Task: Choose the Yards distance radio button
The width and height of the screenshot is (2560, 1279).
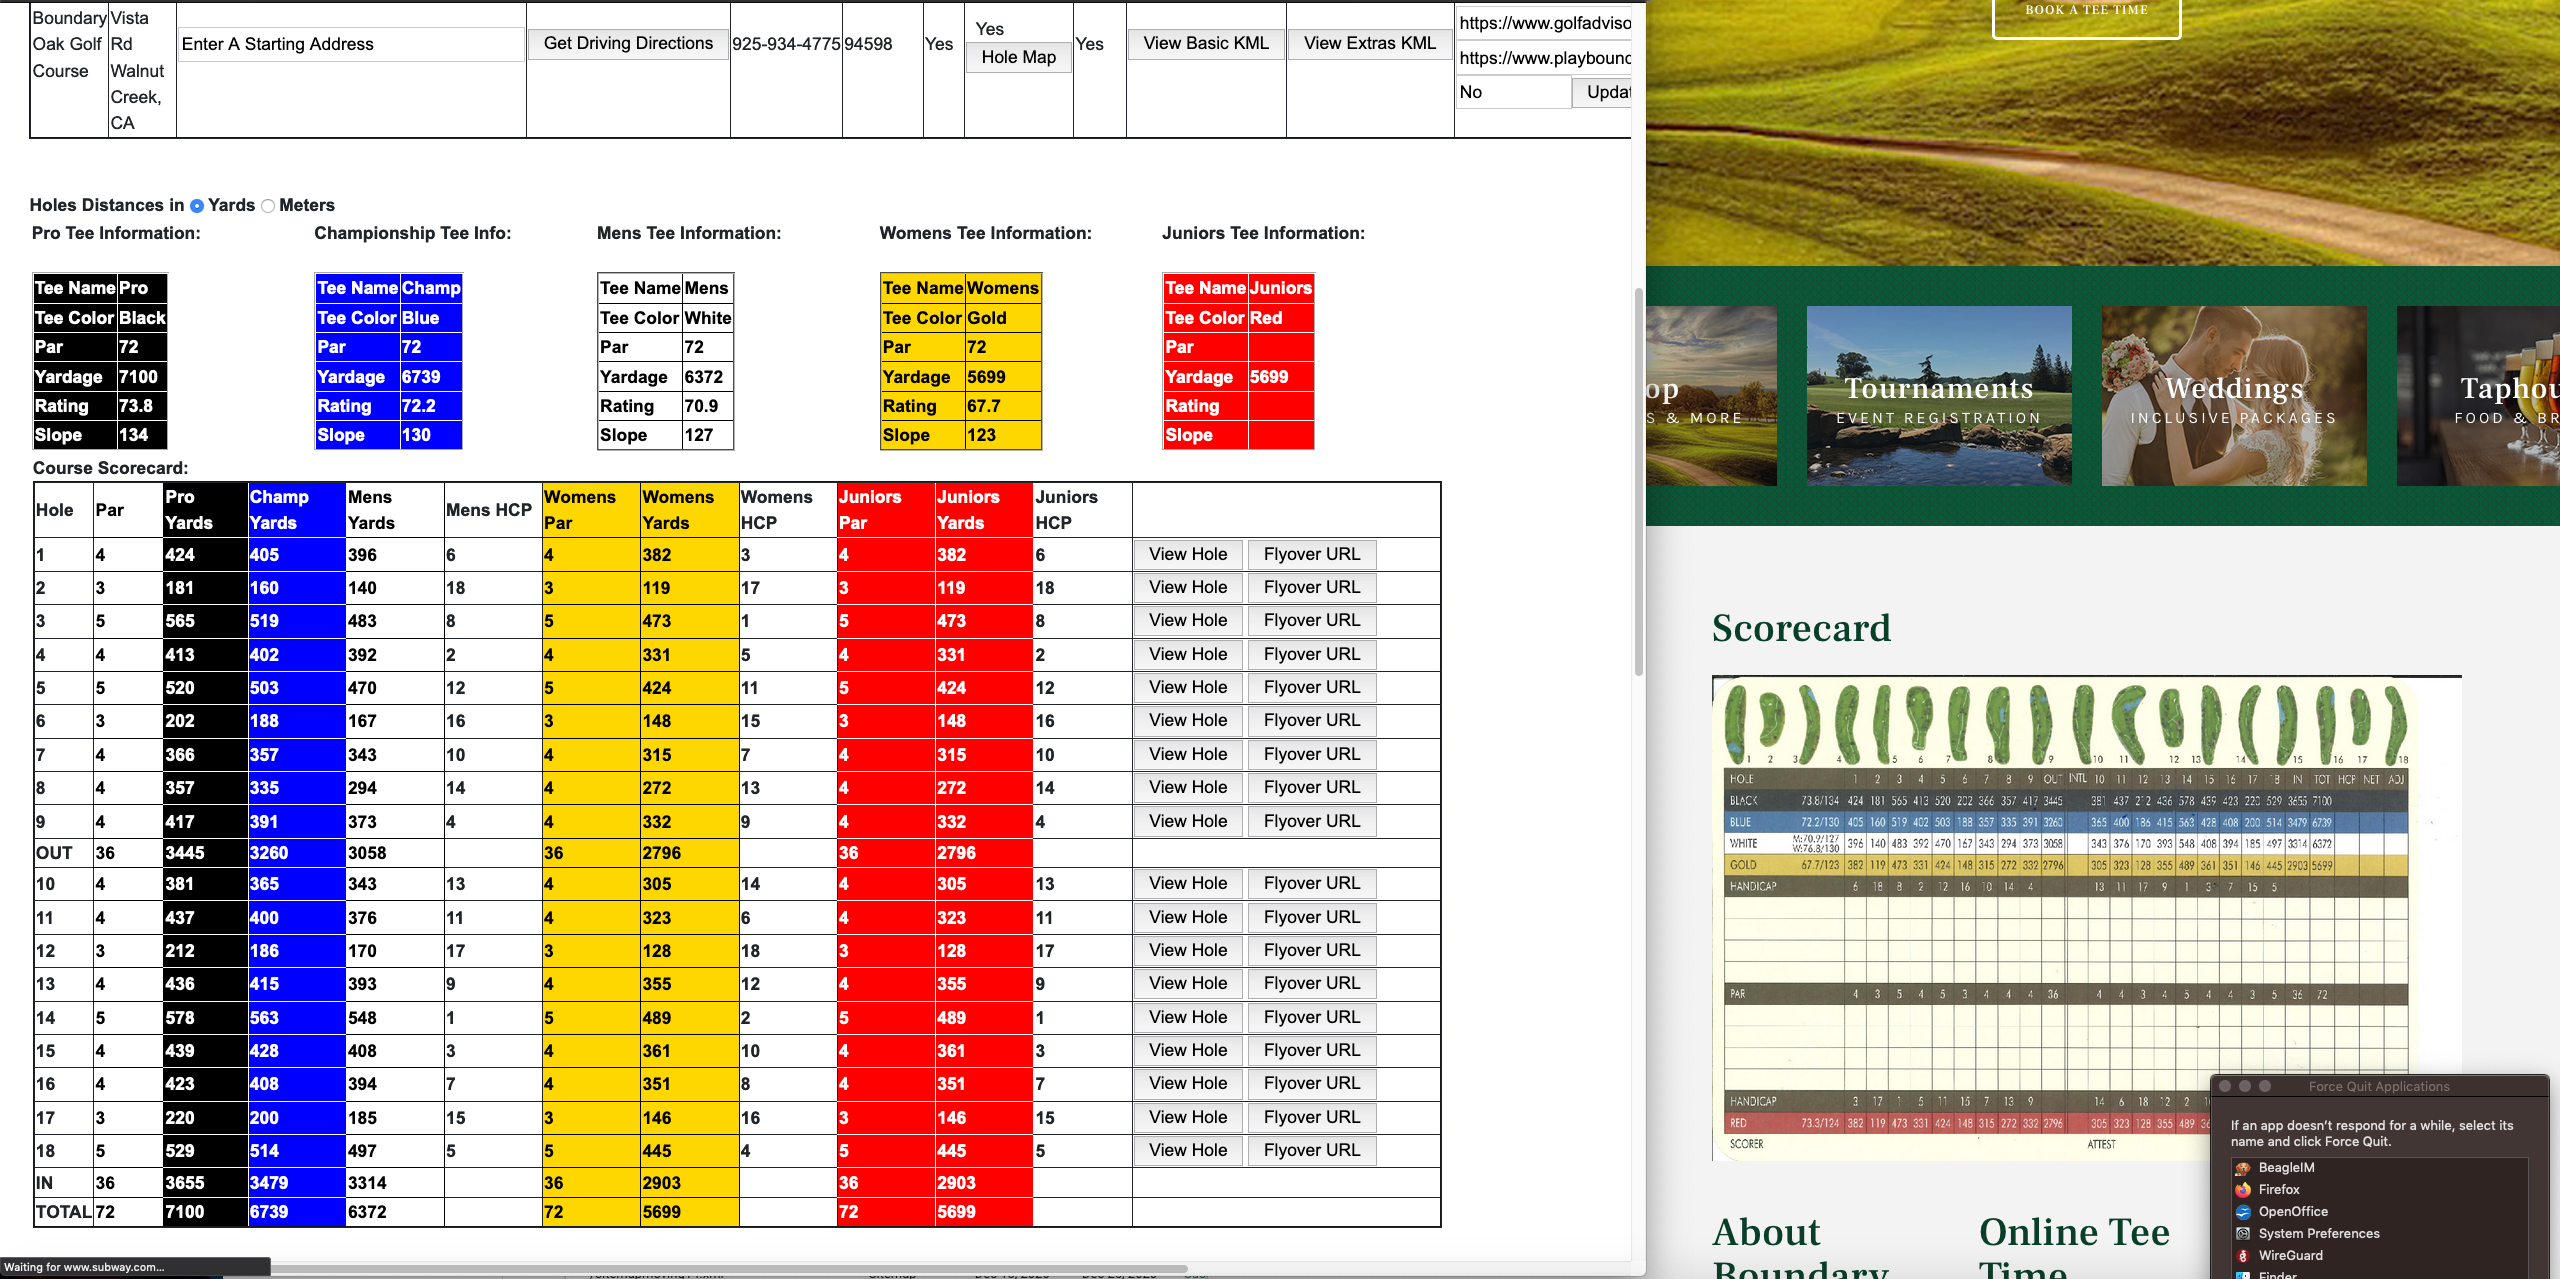Action: tap(197, 206)
